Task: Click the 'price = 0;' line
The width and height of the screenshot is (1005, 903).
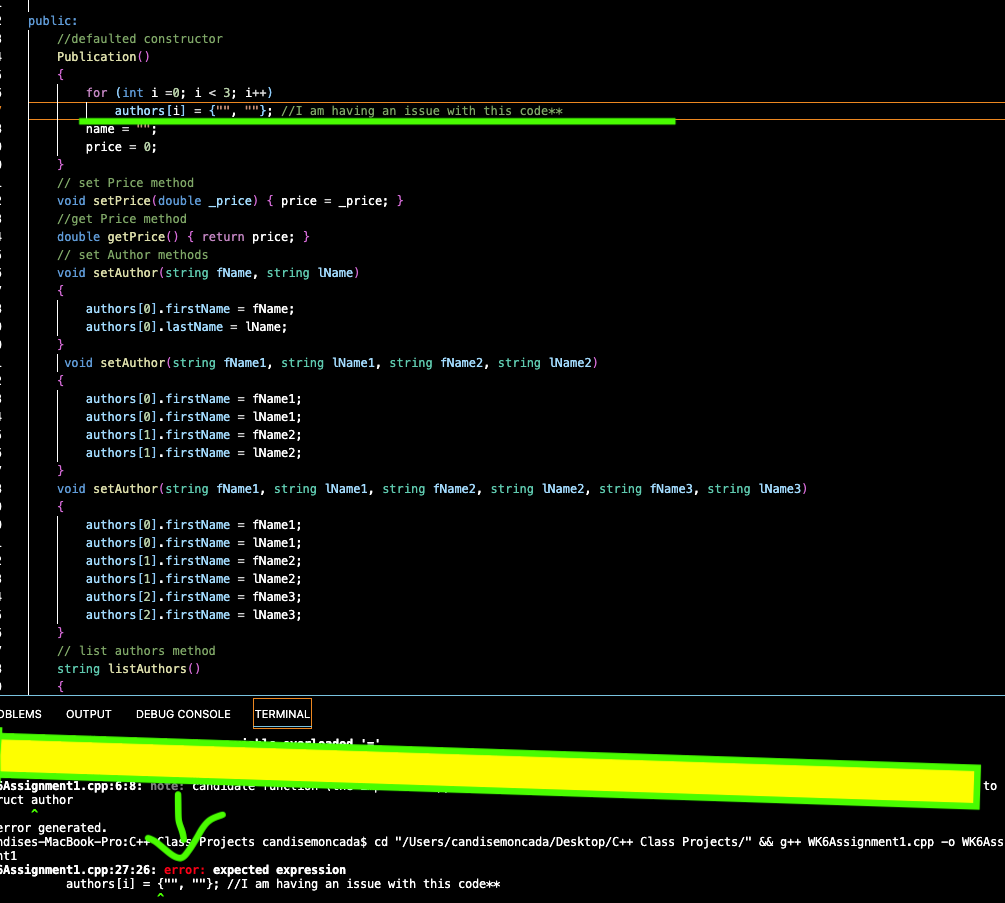Action: 121,147
